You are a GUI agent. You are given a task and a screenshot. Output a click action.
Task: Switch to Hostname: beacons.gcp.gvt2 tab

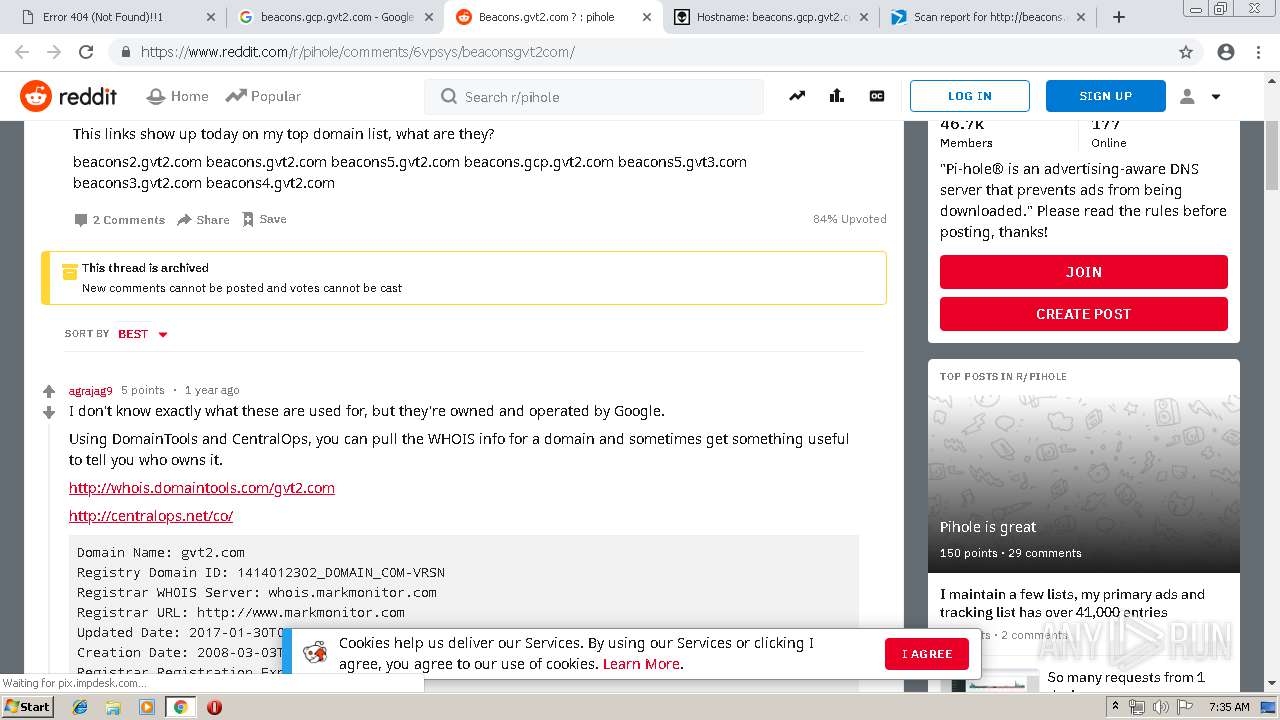click(x=772, y=17)
